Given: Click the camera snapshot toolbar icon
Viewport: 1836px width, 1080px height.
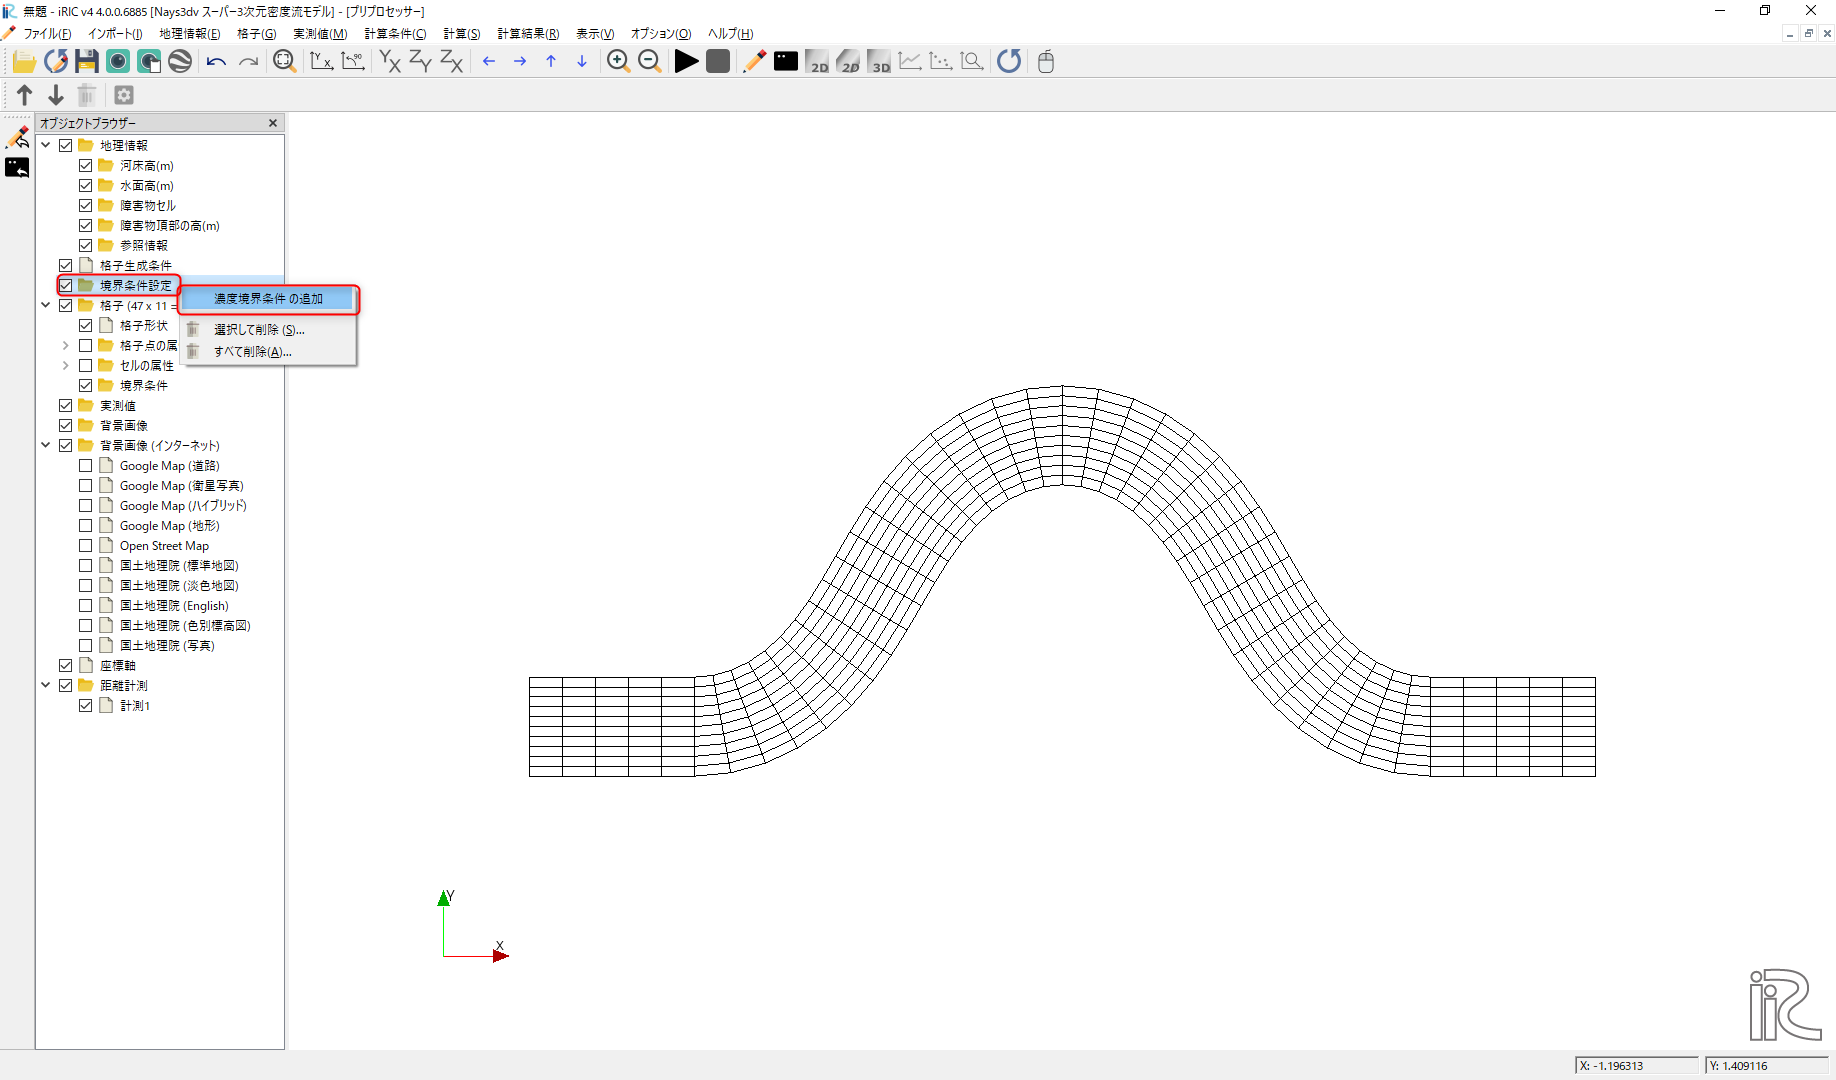Looking at the screenshot, I should pyautogui.click(x=118, y=62).
